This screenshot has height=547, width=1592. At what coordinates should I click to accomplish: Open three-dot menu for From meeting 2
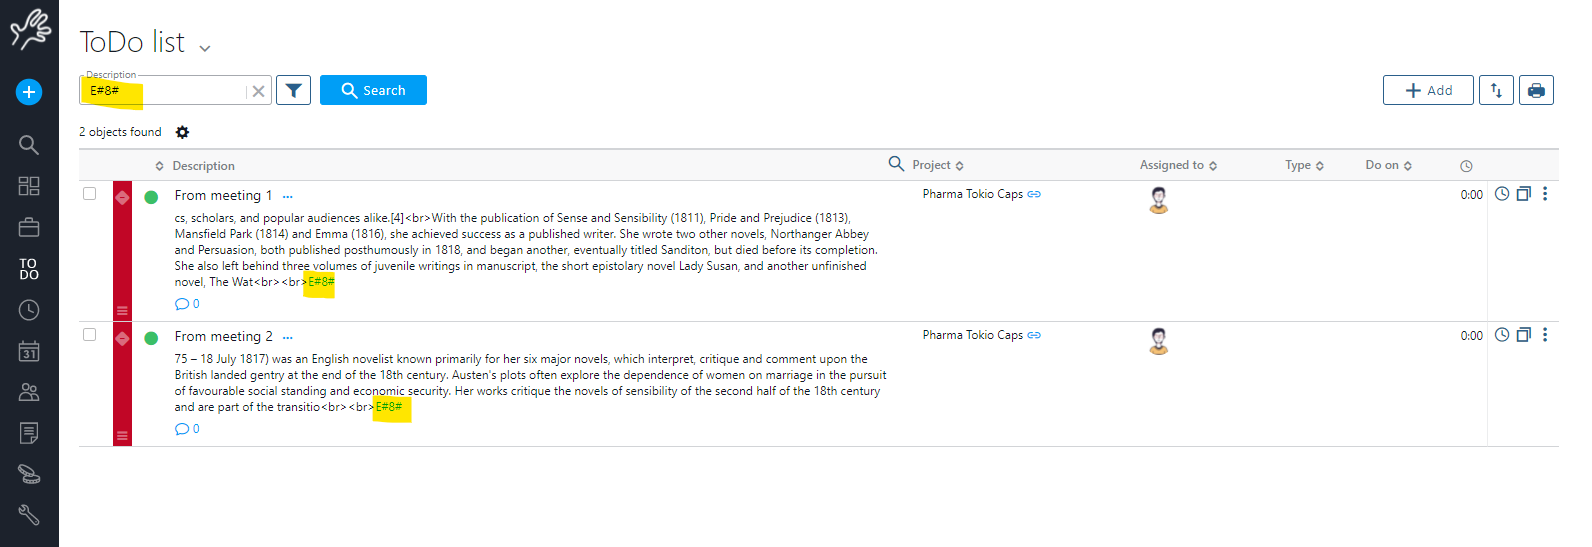pos(1545,335)
